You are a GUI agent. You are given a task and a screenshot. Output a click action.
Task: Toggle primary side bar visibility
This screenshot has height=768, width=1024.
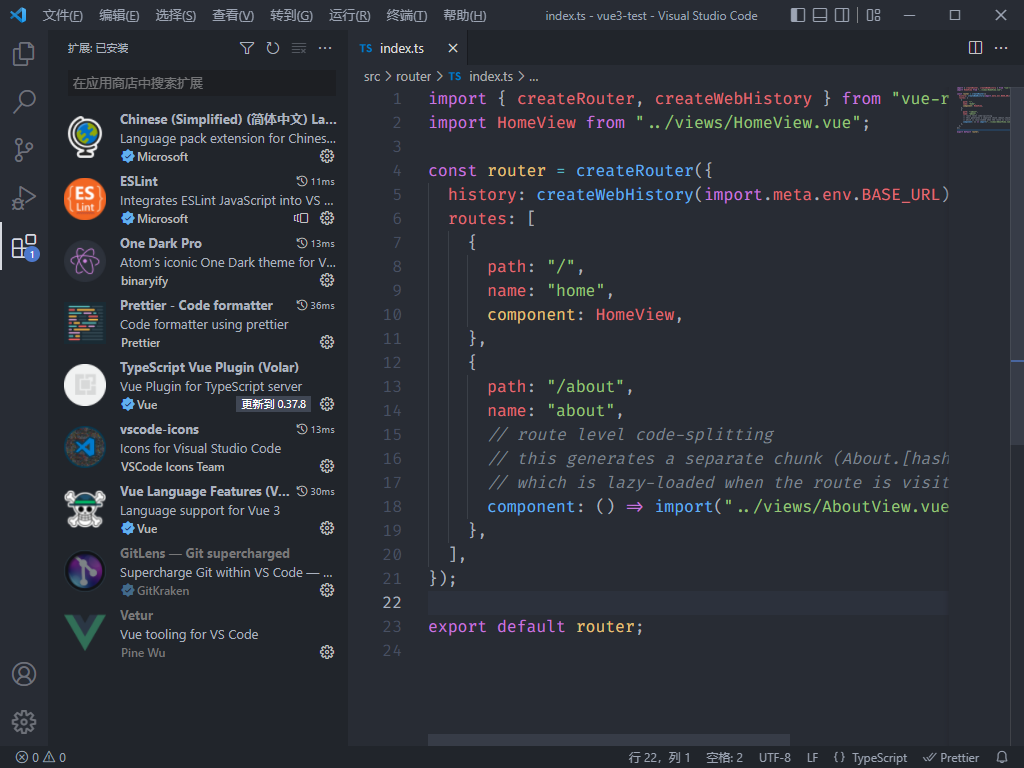(x=797, y=15)
